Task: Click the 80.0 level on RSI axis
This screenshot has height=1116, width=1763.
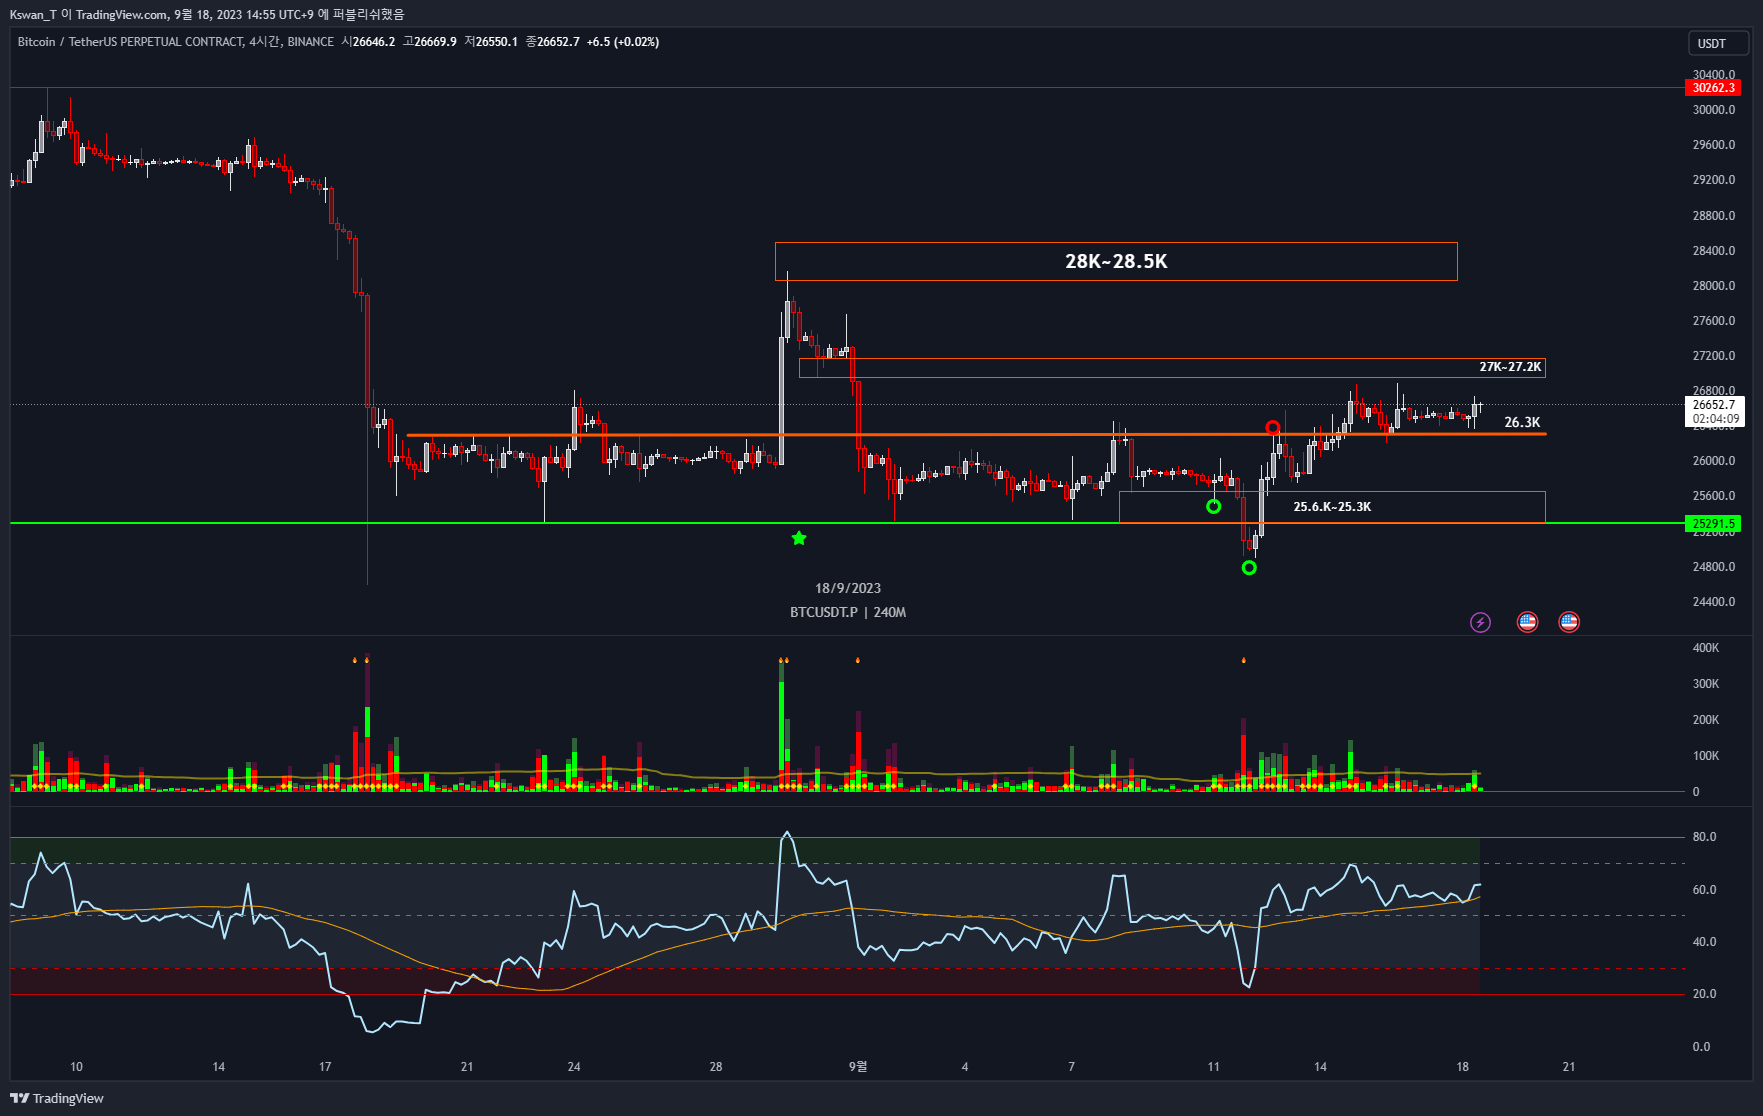Action: [x=1704, y=837]
